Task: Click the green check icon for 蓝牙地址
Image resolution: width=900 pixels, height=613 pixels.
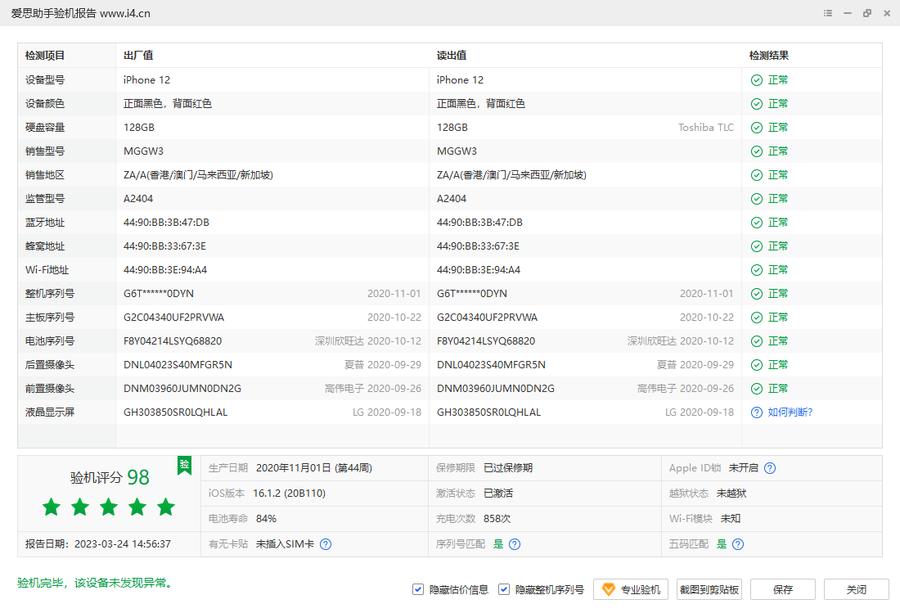Action: [757, 223]
